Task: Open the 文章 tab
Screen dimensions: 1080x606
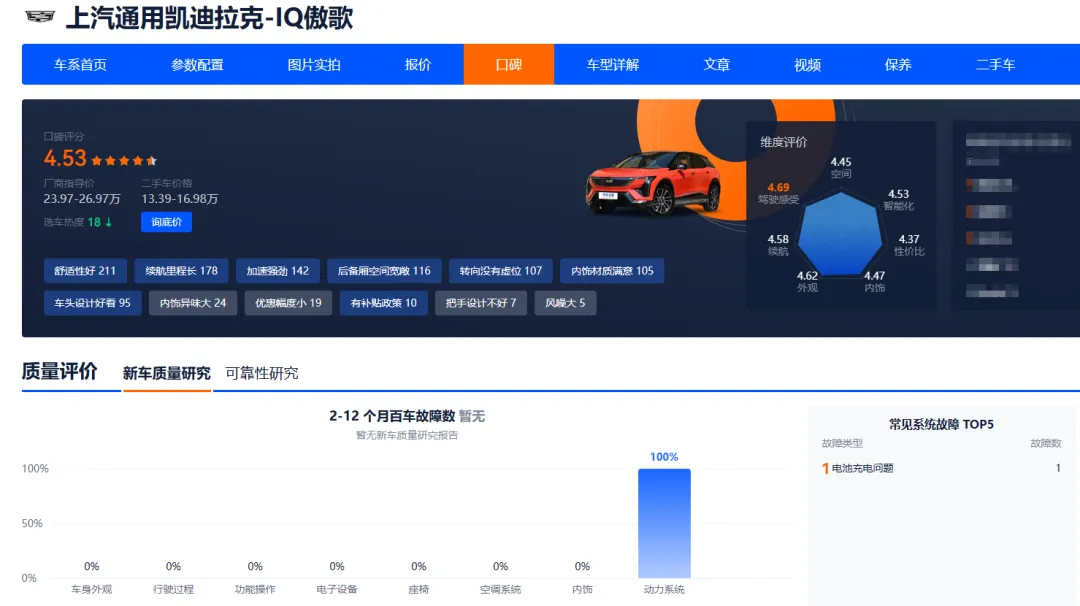Action: pyautogui.click(x=716, y=65)
